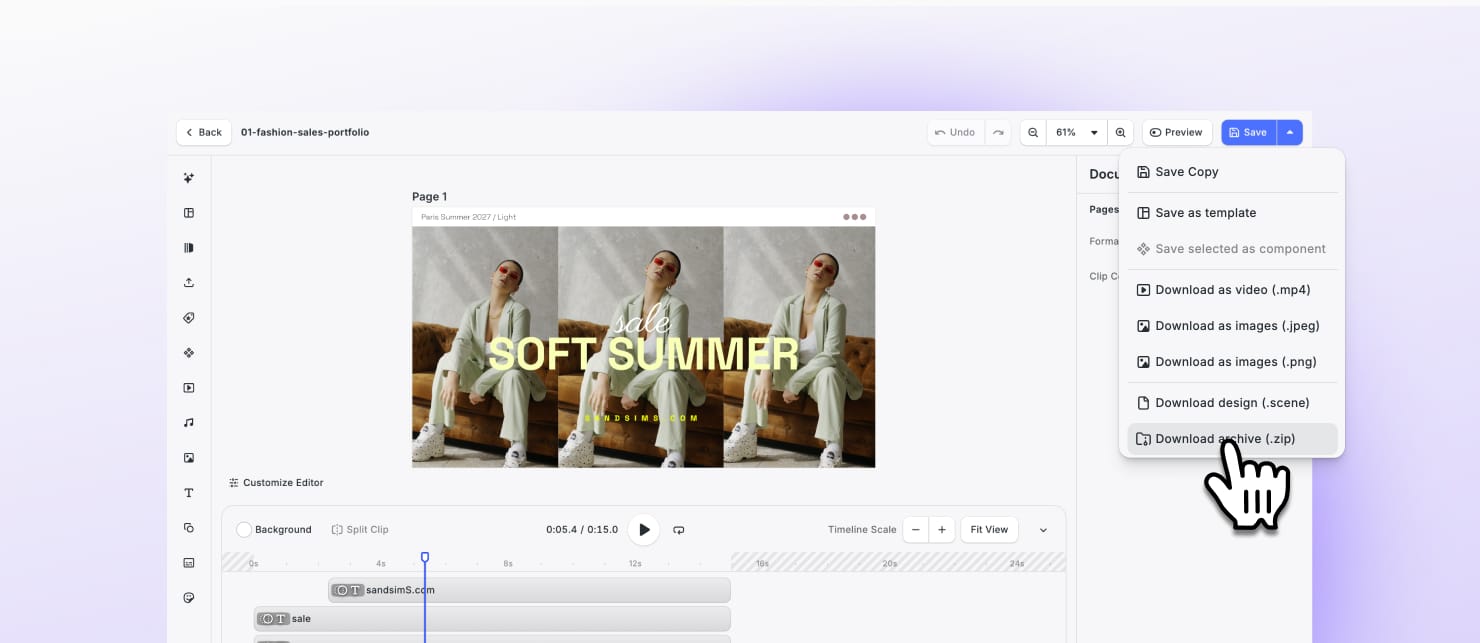Open the 61% zoom level dropdown

pos(1077,132)
